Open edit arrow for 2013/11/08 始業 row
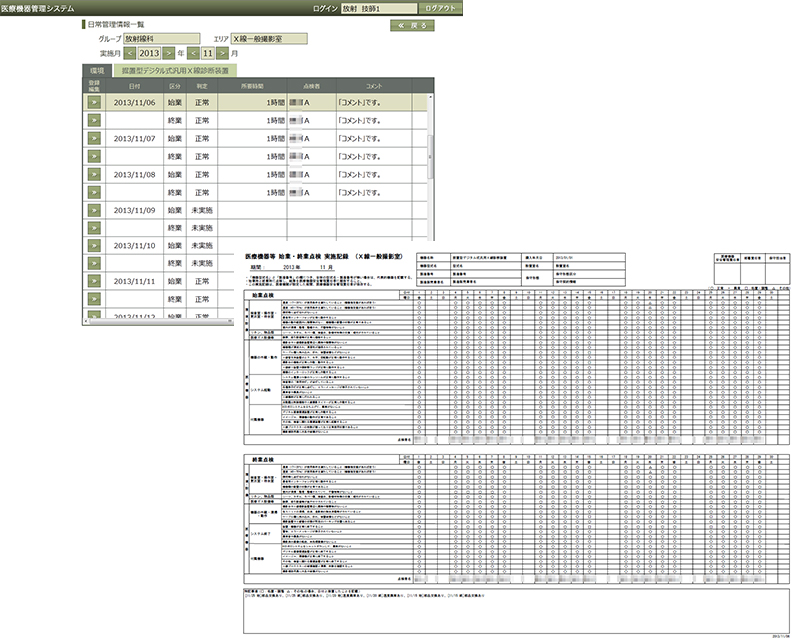This screenshot has width=800, height=639. click(94, 175)
